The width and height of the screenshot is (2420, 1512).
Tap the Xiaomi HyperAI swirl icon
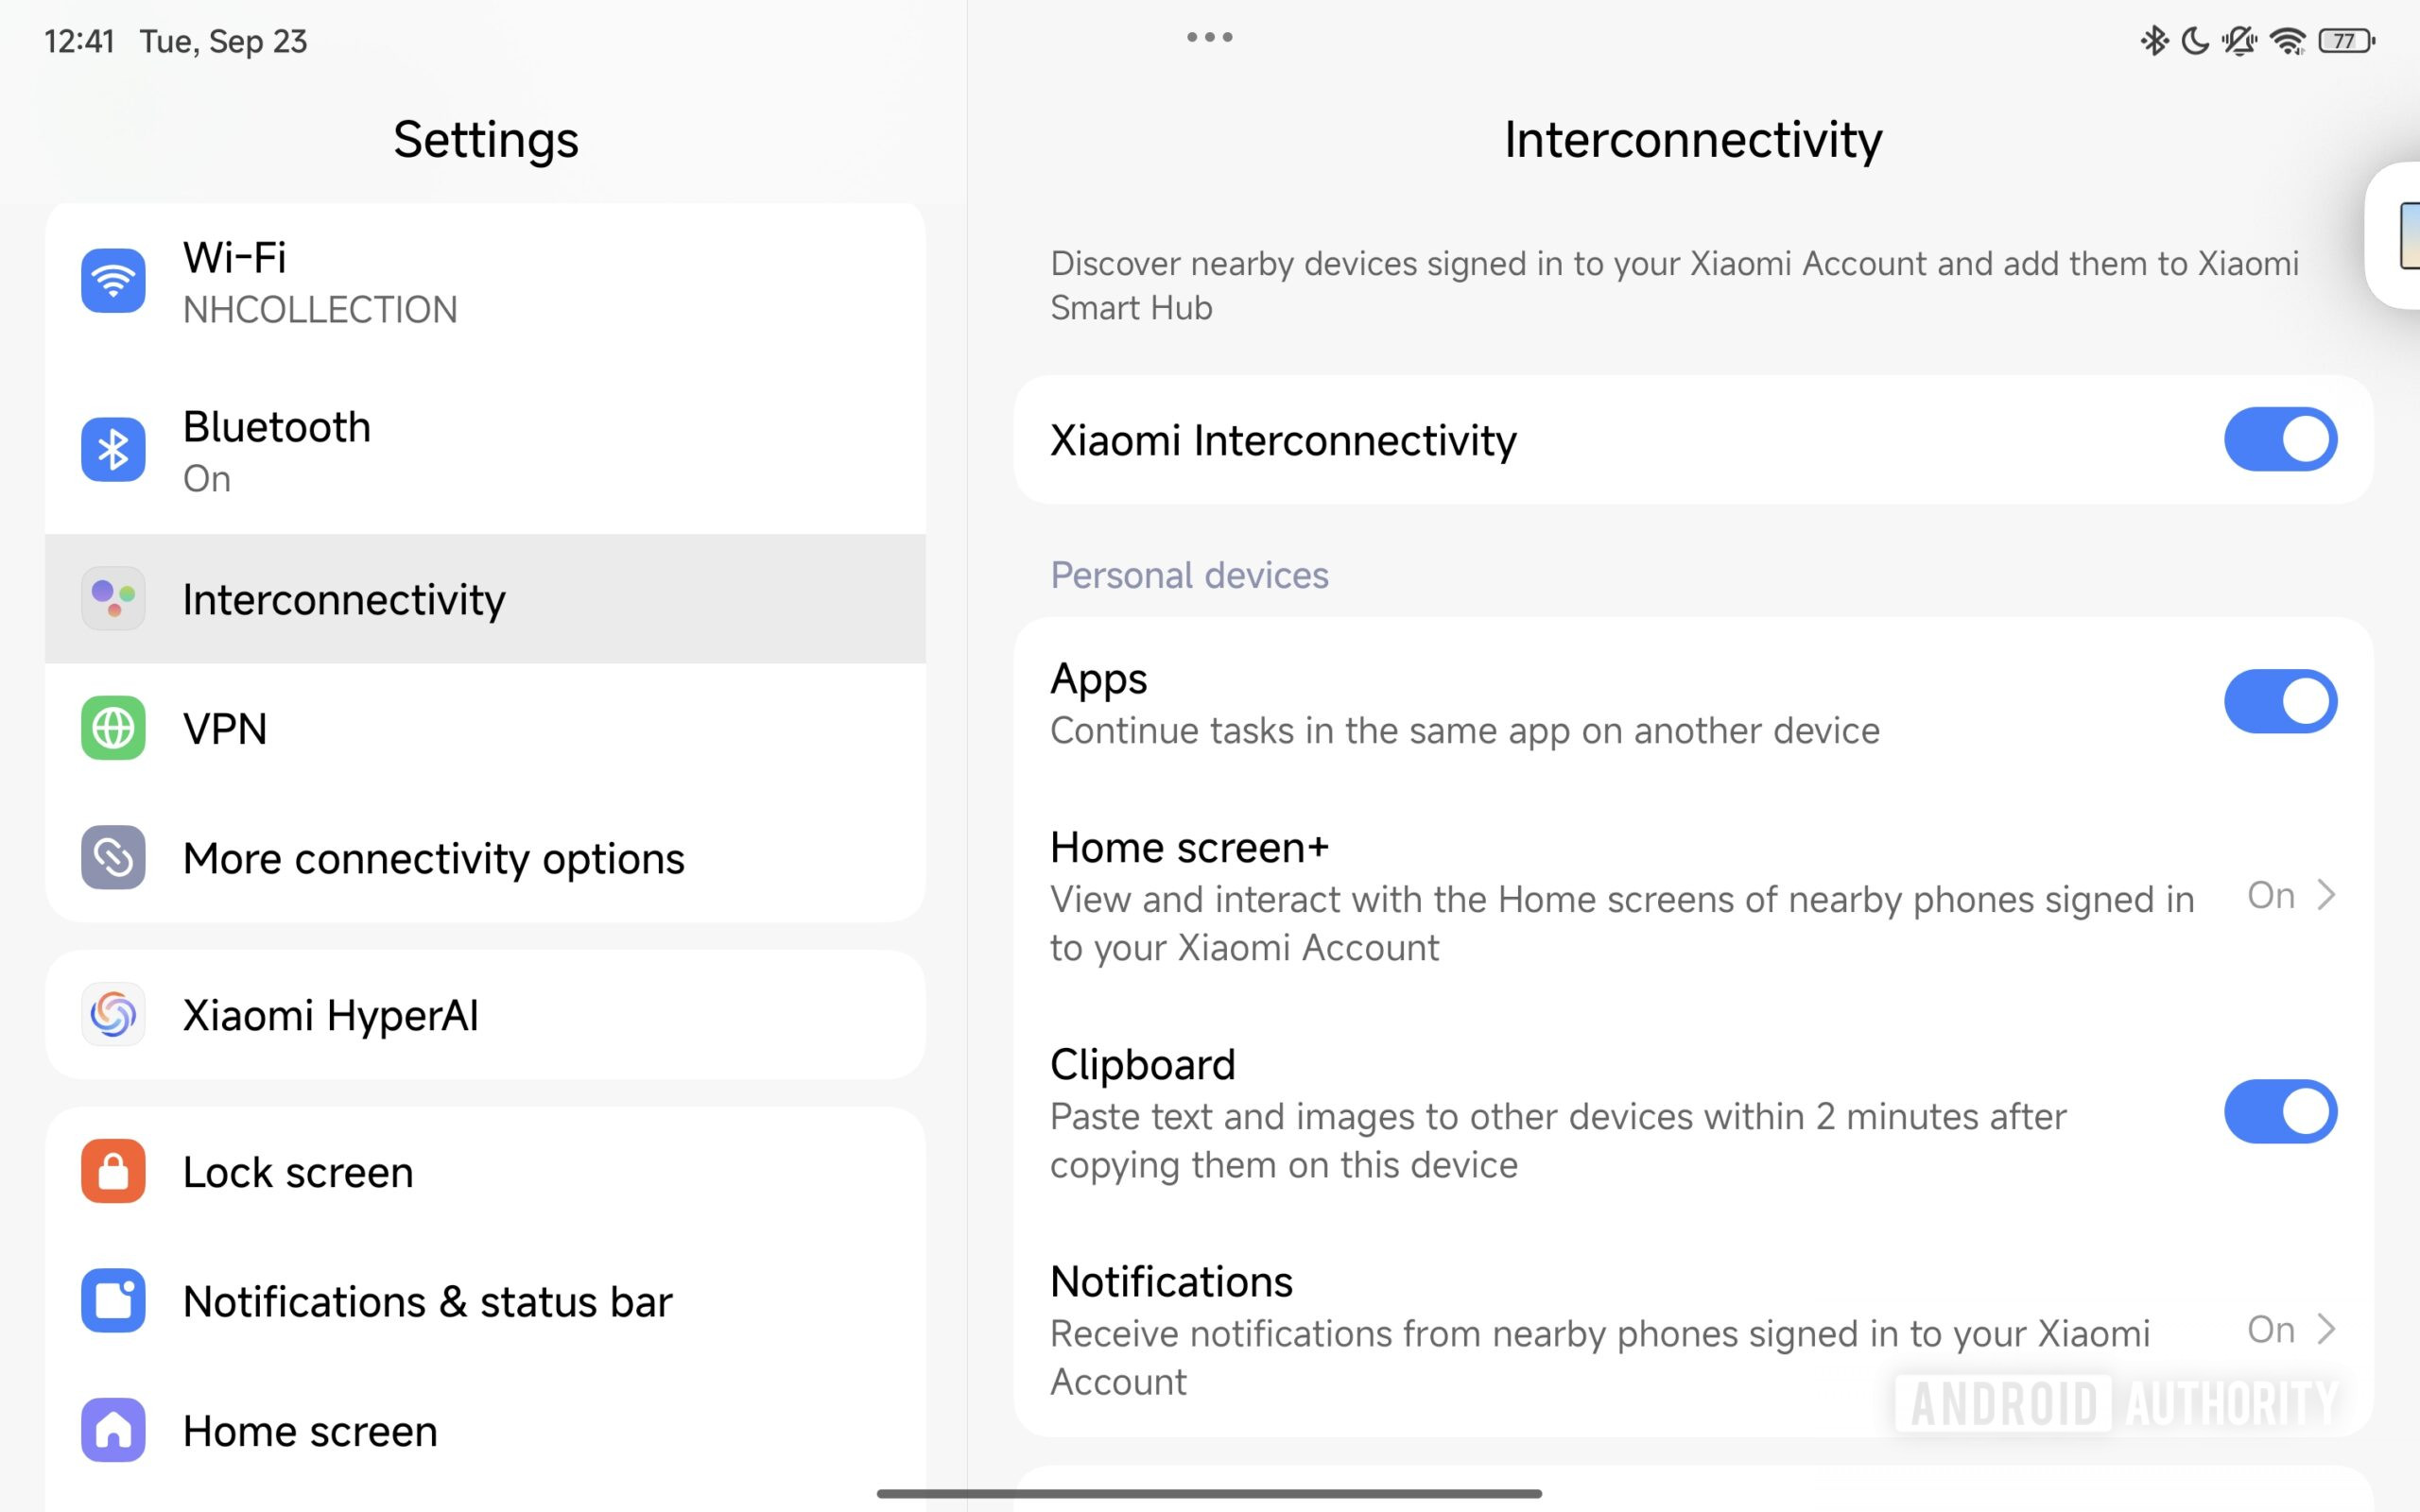pos(113,1015)
